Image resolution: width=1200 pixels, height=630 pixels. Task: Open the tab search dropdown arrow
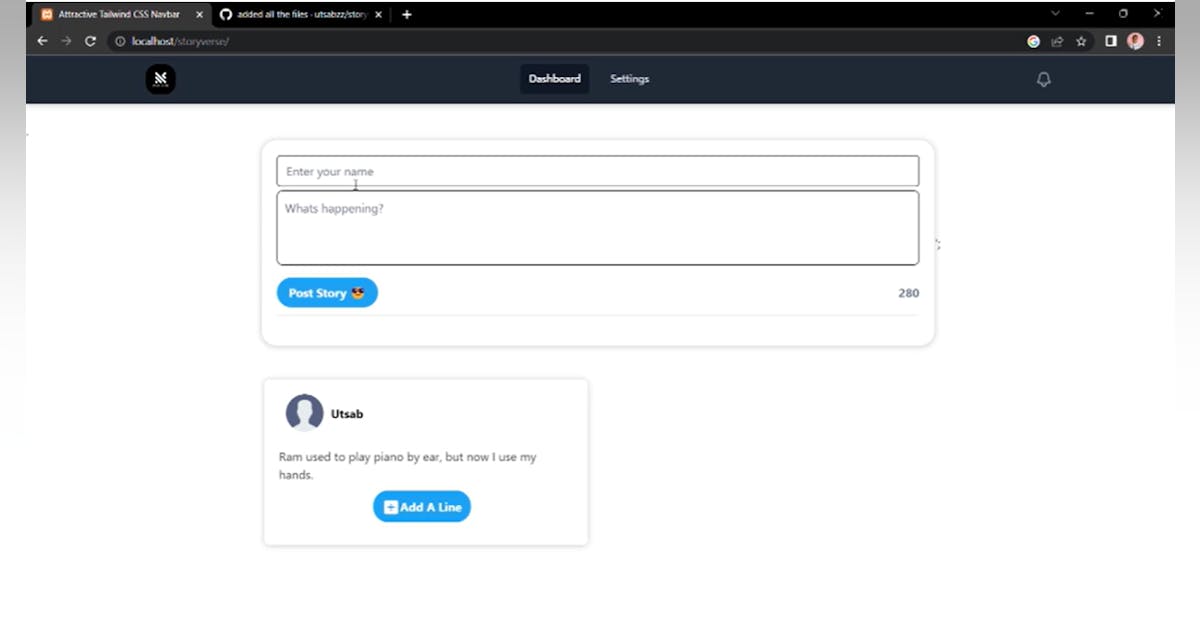[1055, 14]
